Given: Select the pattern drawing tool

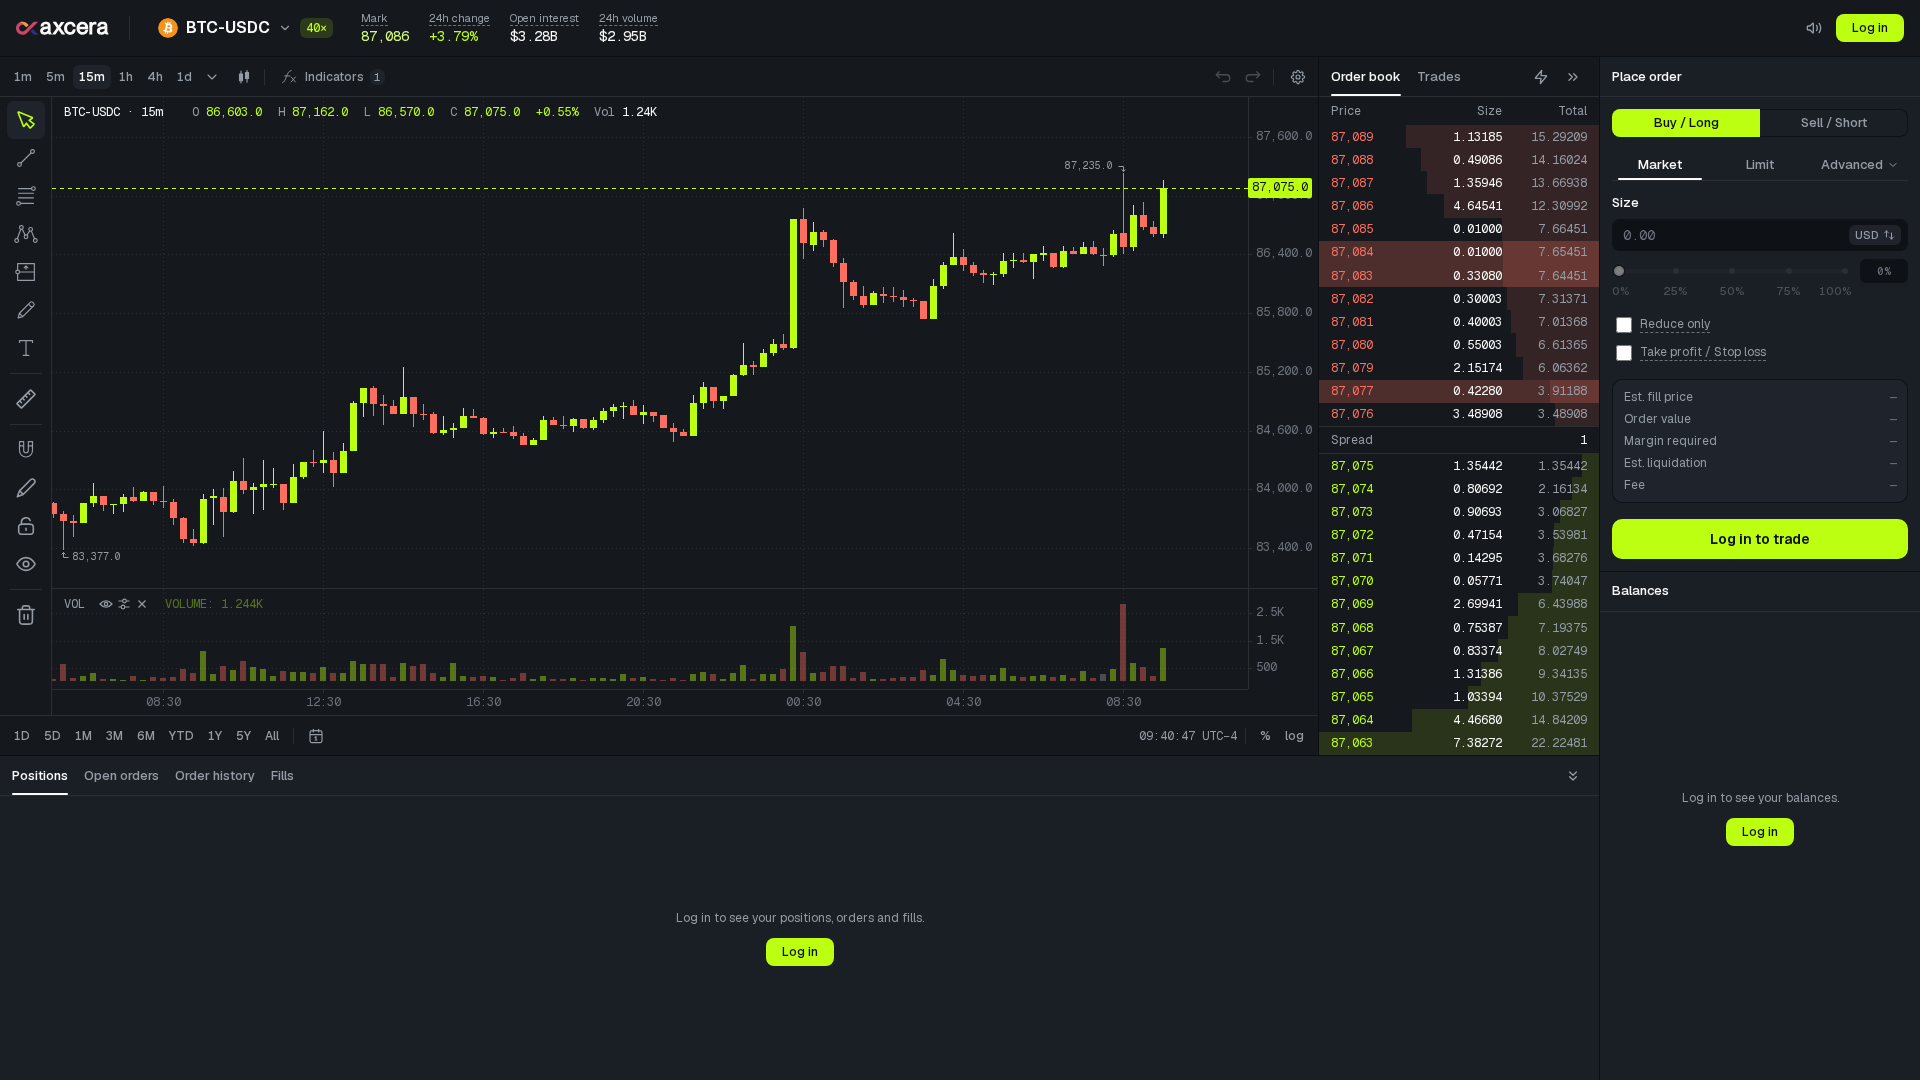Looking at the screenshot, I should point(26,234).
